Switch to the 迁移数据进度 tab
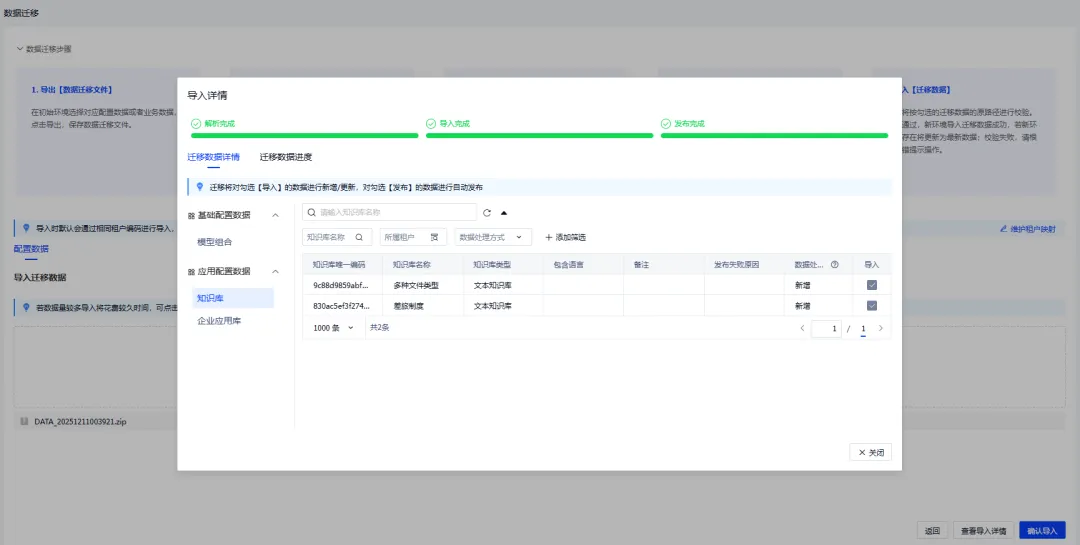This screenshot has width=1080, height=545. (286, 157)
